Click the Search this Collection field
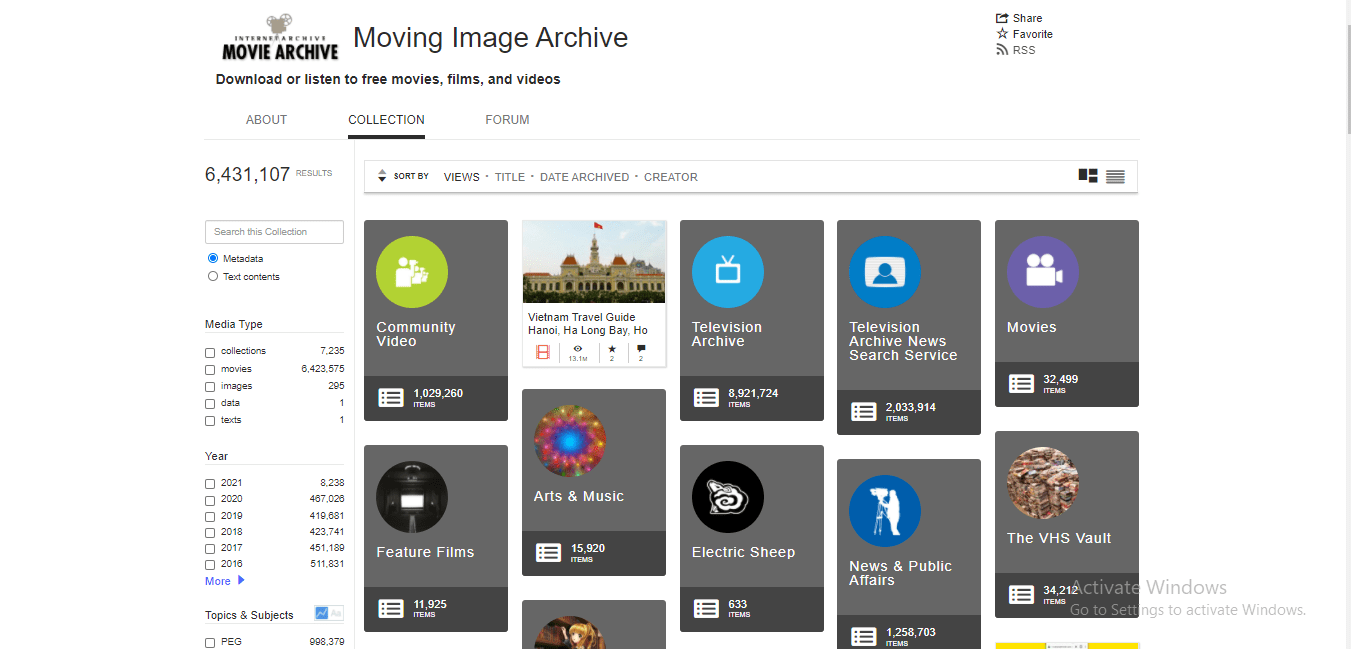 point(274,232)
